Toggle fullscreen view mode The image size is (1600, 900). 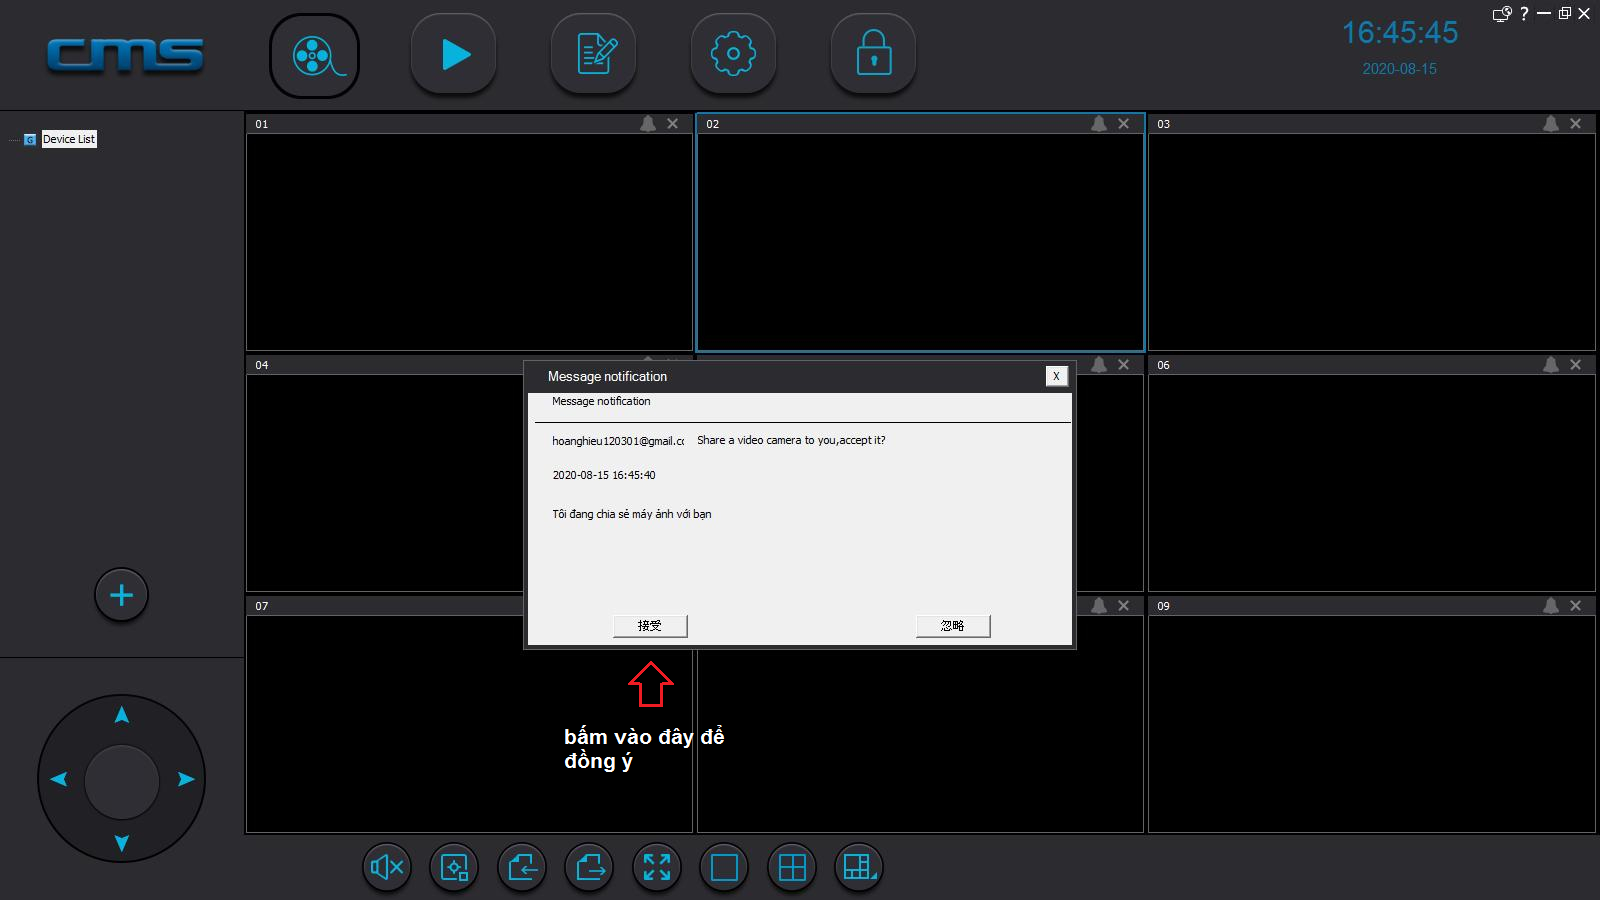coord(657,867)
